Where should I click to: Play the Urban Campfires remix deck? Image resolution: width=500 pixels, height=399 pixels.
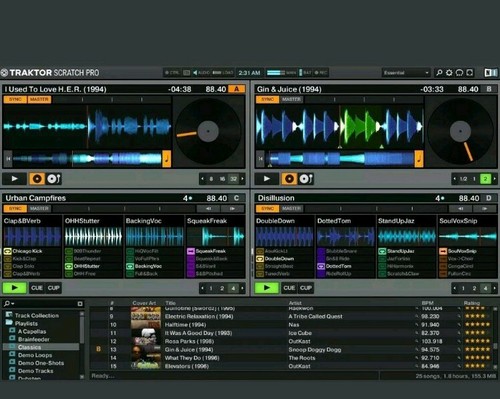tap(15, 288)
